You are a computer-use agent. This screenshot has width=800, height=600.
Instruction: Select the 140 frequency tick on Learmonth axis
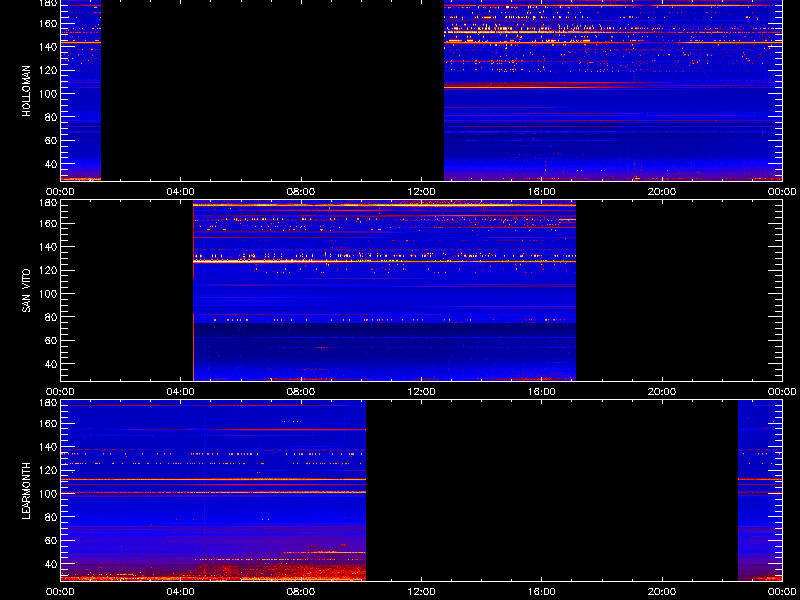point(49,447)
